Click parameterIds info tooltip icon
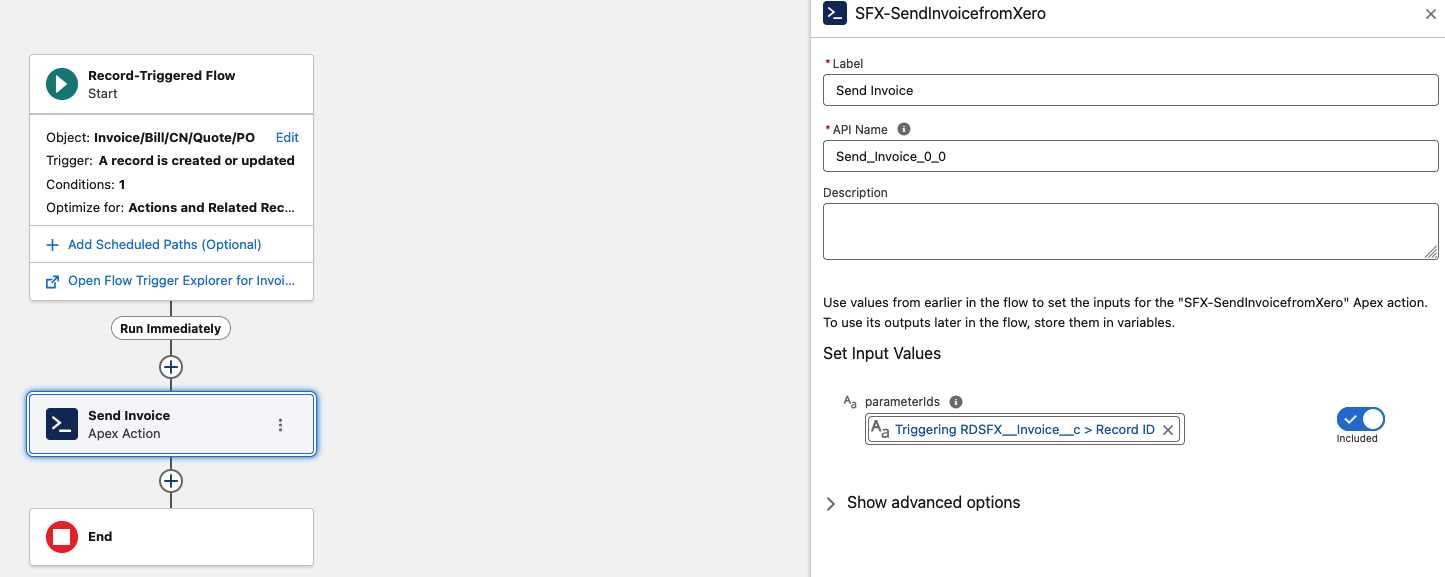1445x577 pixels. point(956,402)
